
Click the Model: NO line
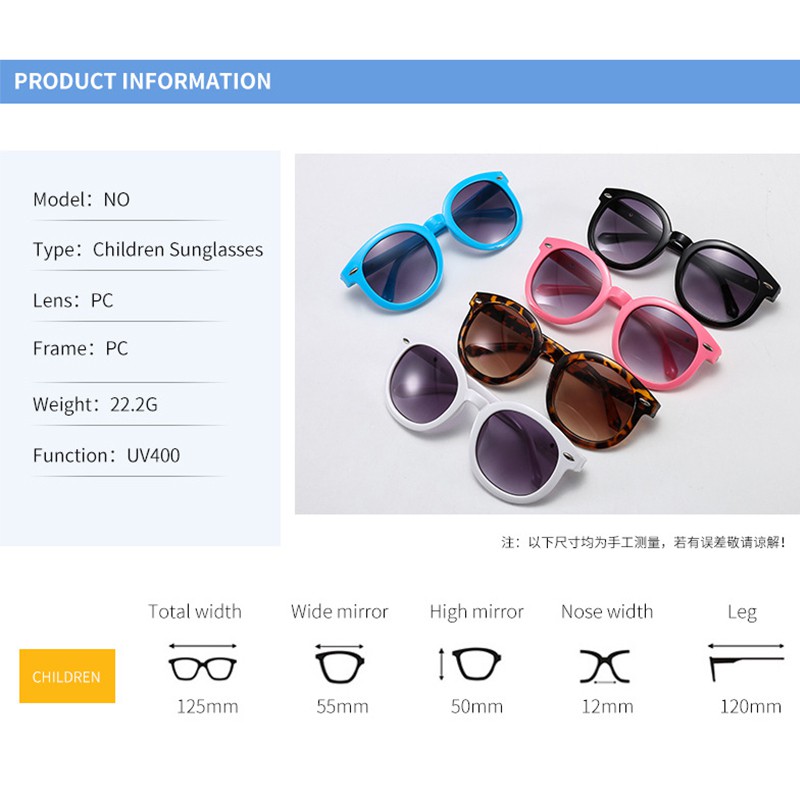pos(81,199)
